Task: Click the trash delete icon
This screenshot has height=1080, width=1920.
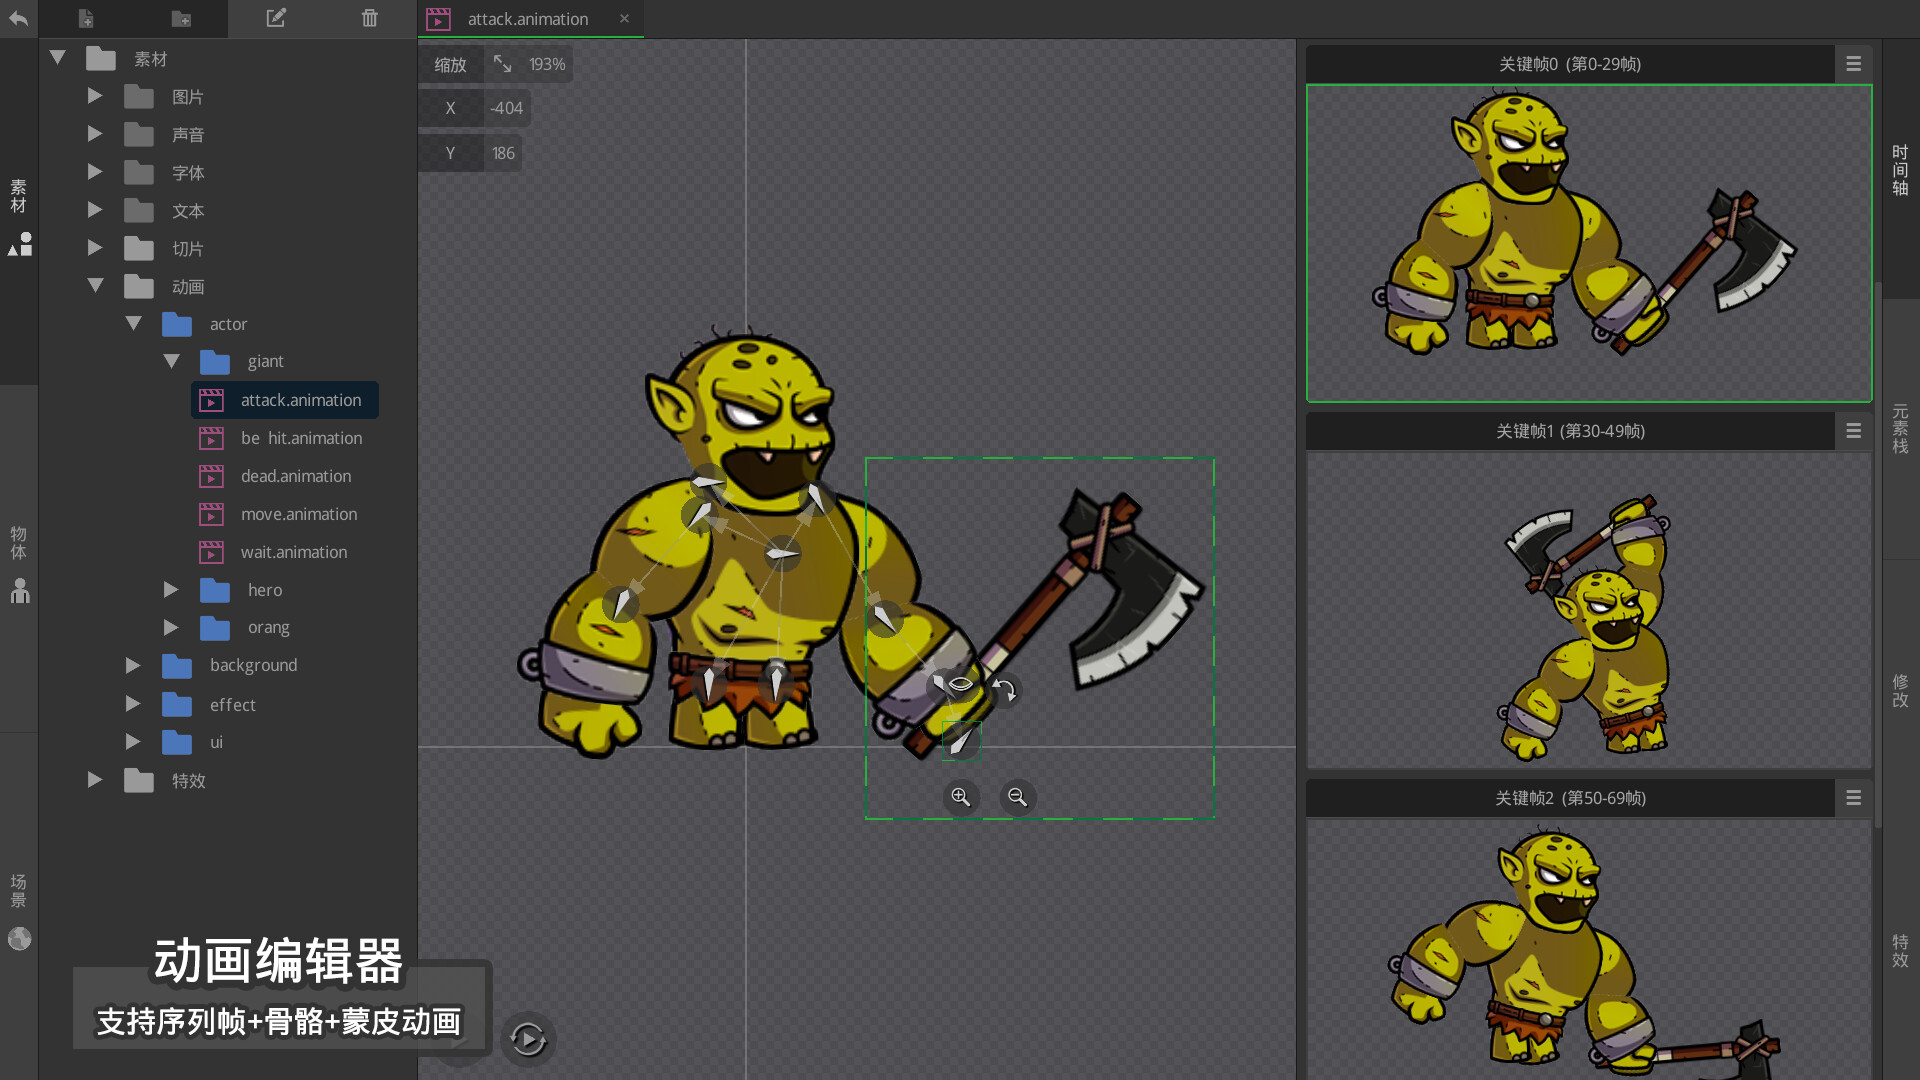Action: [x=369, y=18]
